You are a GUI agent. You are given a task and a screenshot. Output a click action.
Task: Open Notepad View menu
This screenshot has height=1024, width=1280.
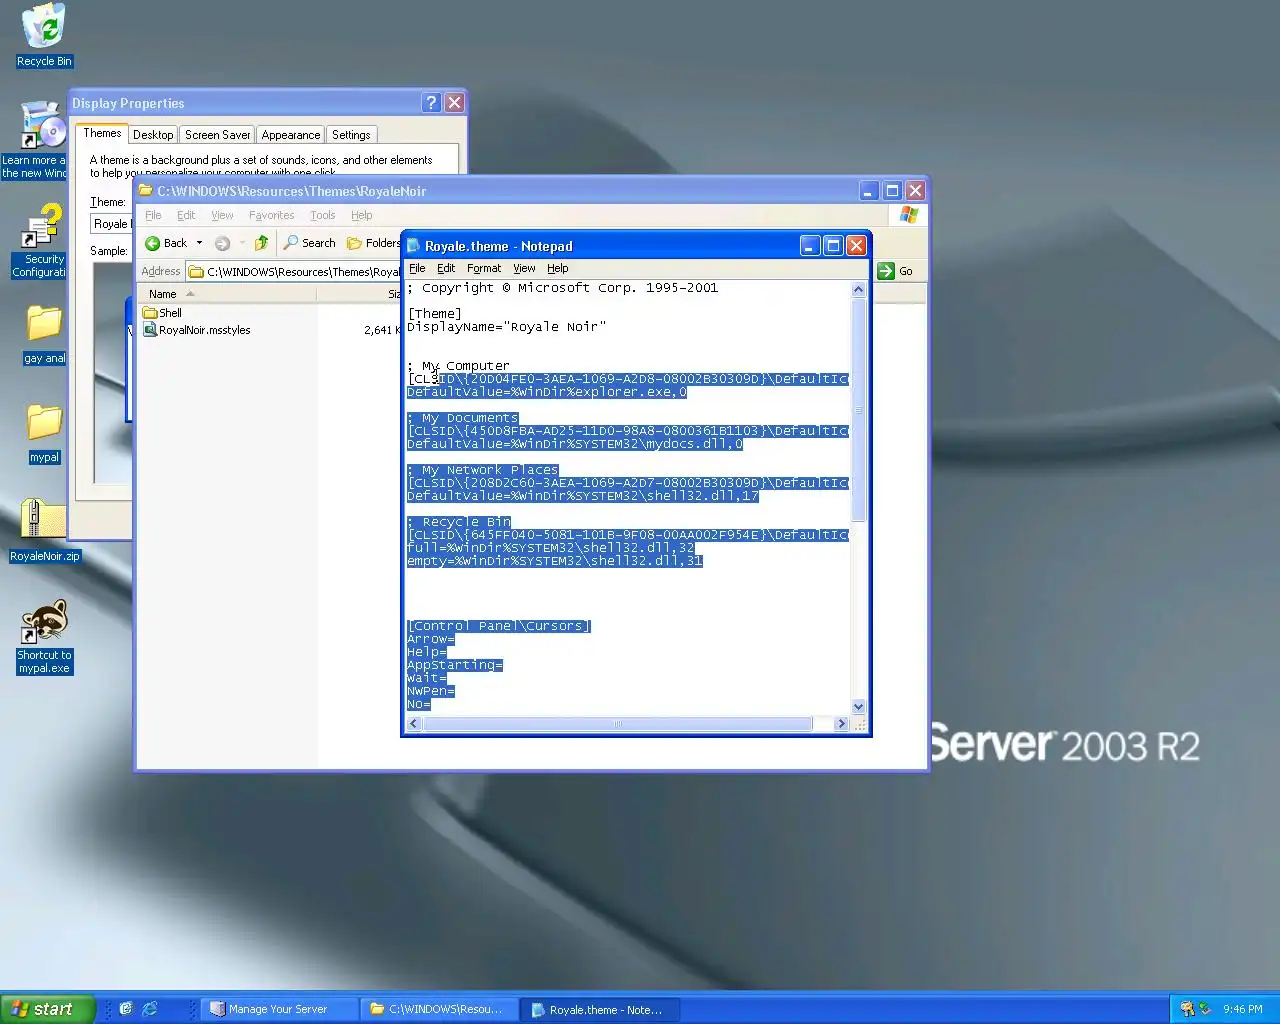click(x=524, y=268)
